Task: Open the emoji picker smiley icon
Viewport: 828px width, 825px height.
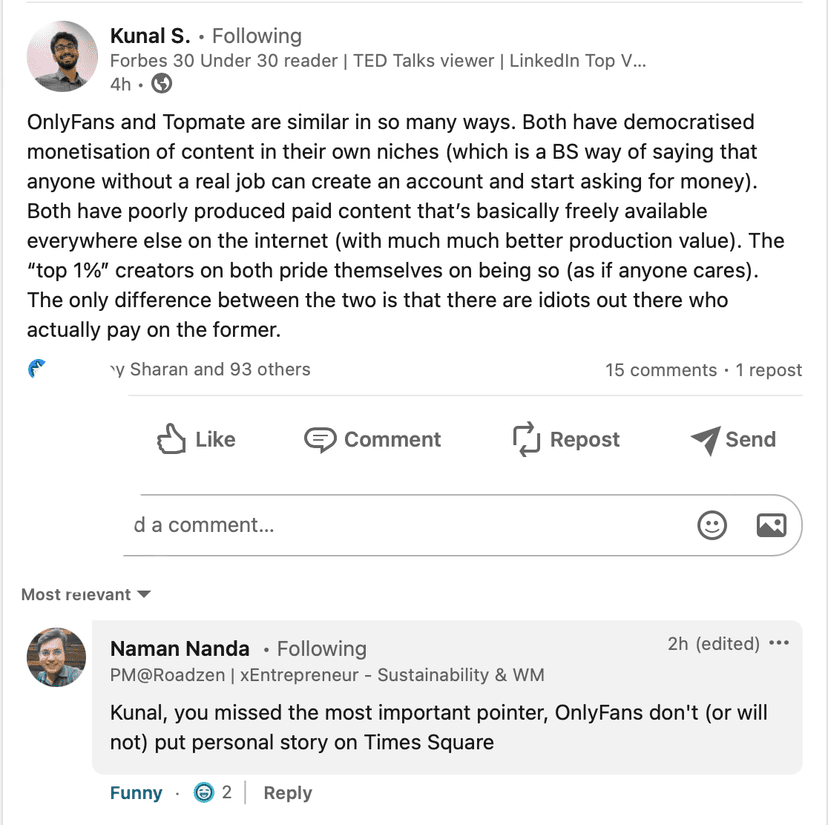Action: (712, 525)
